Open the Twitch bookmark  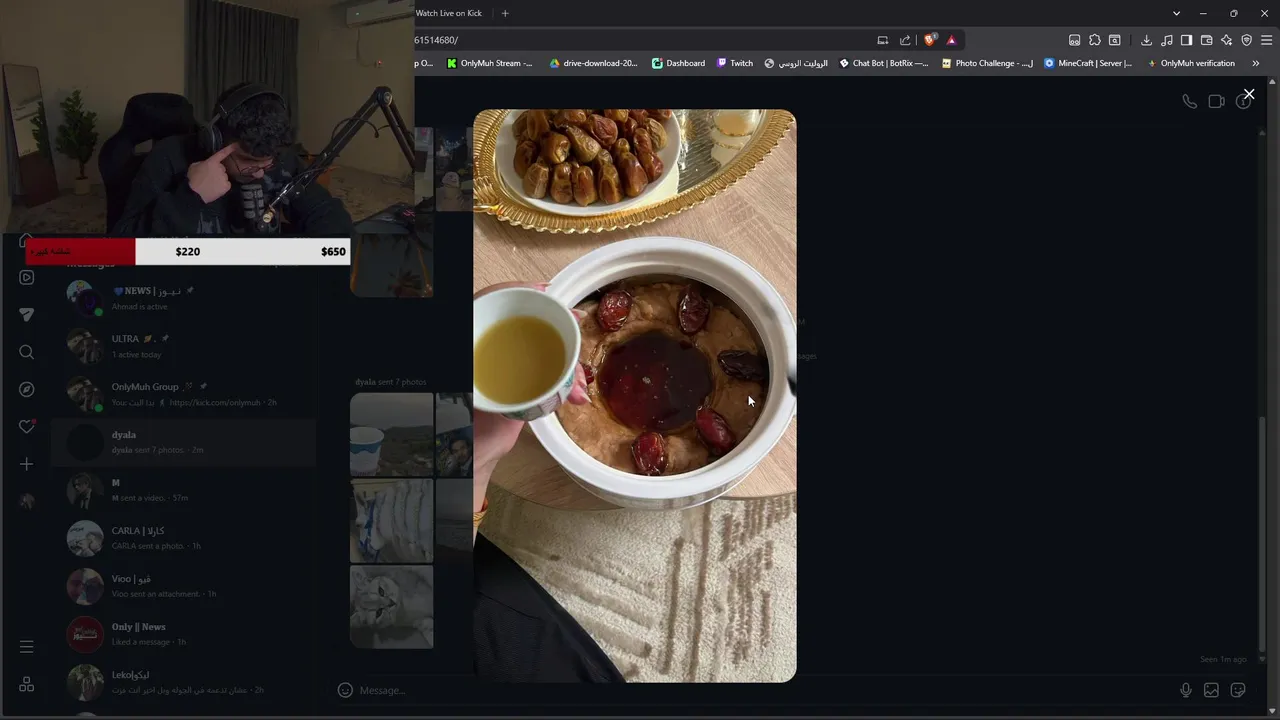point(735,63)
